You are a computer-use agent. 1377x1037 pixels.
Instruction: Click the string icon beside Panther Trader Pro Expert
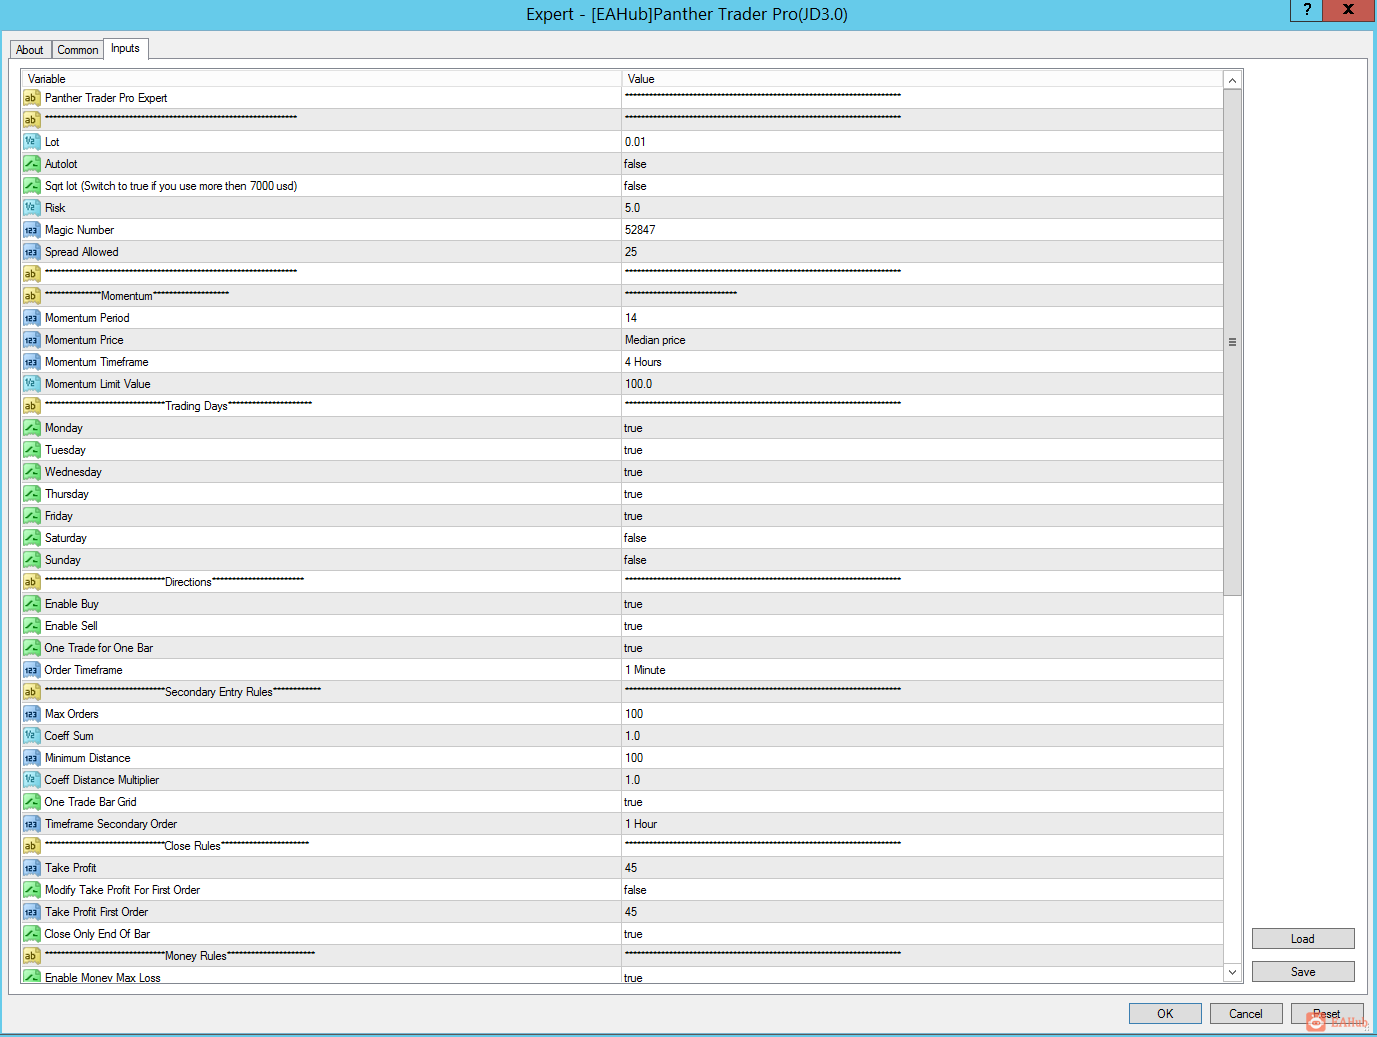coord(31,98)
